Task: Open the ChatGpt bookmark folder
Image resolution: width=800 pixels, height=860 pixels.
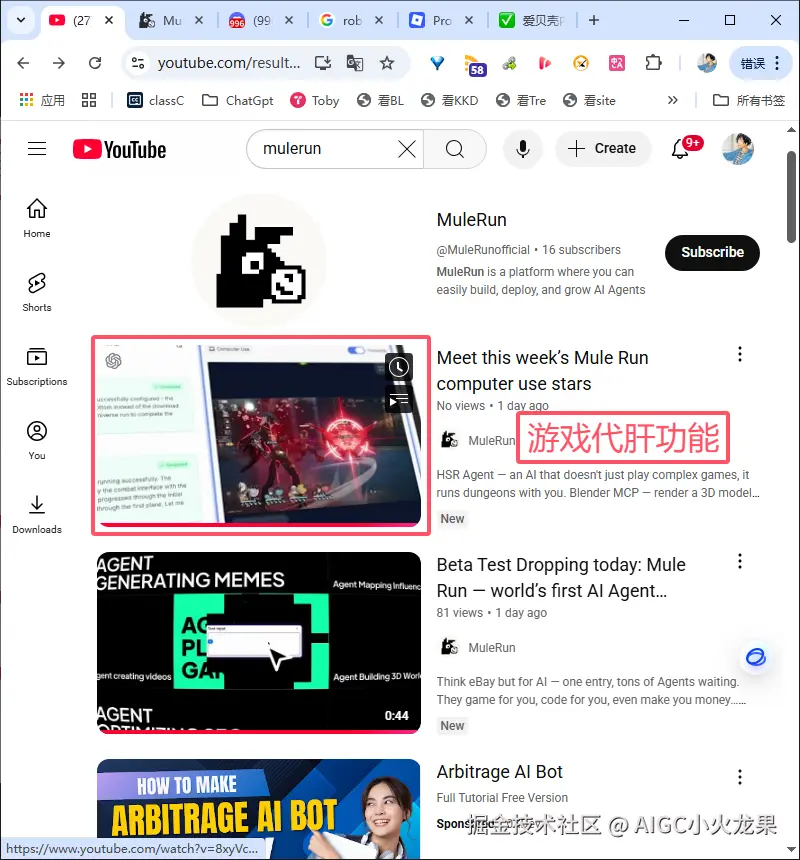Action: (237, 100)
